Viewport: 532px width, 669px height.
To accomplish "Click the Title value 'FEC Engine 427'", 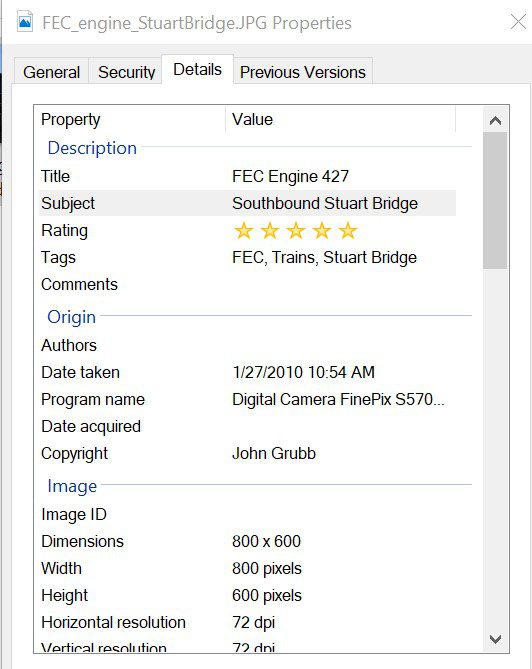I will (x=291, y=176).
